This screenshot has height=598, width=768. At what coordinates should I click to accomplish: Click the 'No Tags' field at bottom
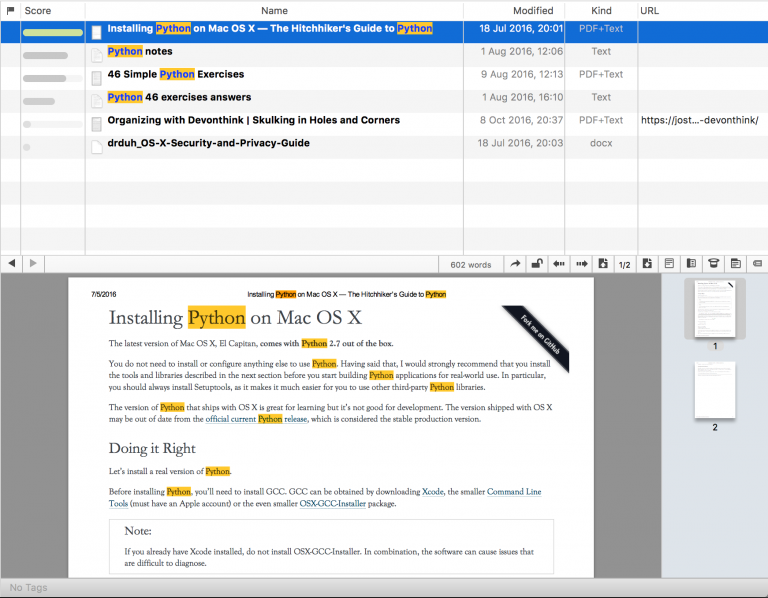point(28,587)
